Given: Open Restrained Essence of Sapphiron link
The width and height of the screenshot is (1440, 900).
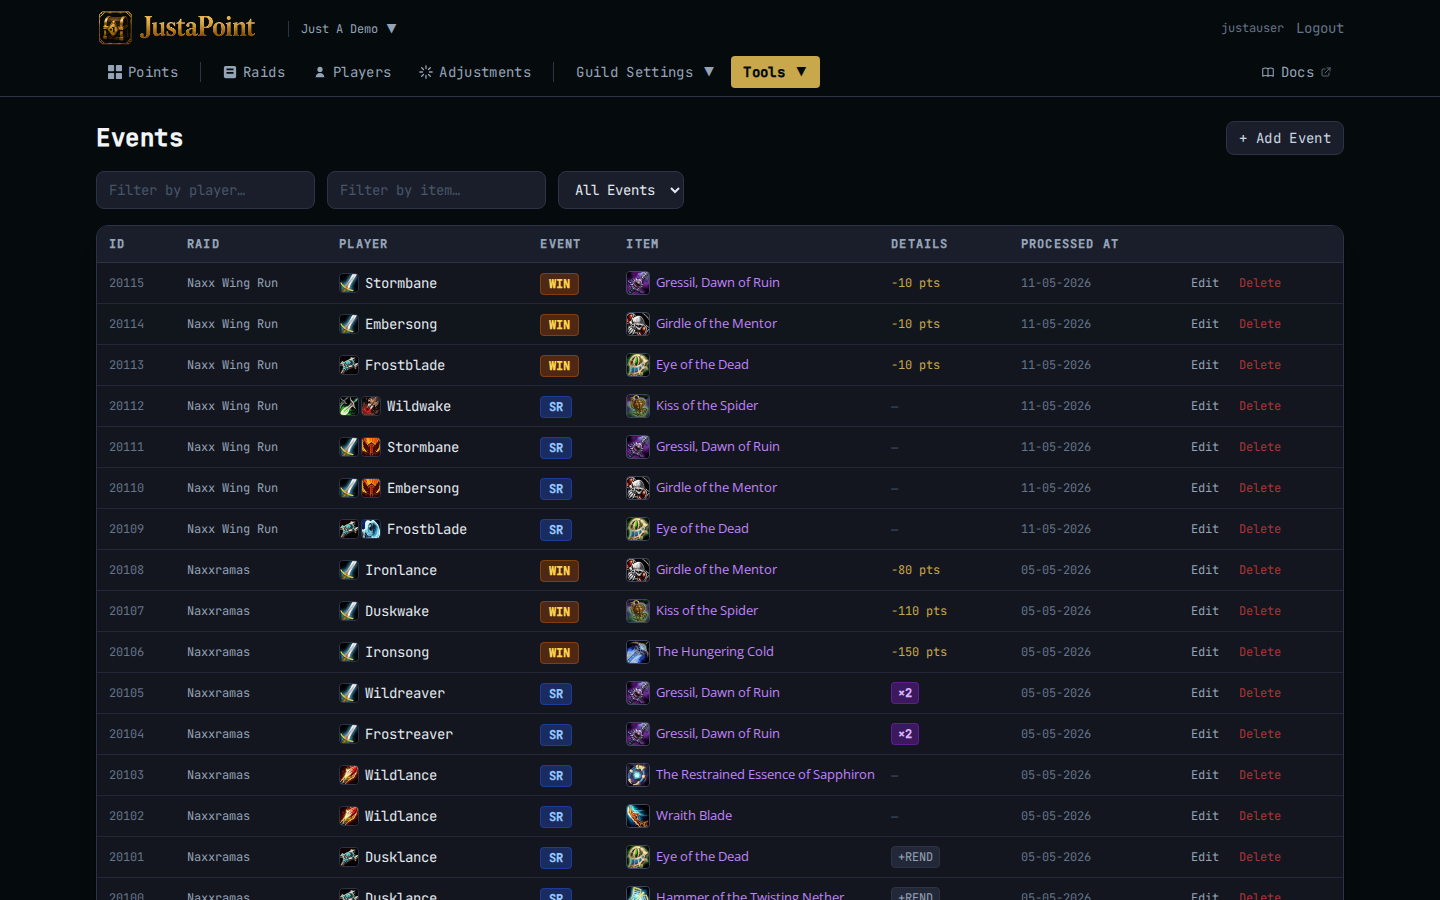Looking at the screenshot, I should (765, 774).
